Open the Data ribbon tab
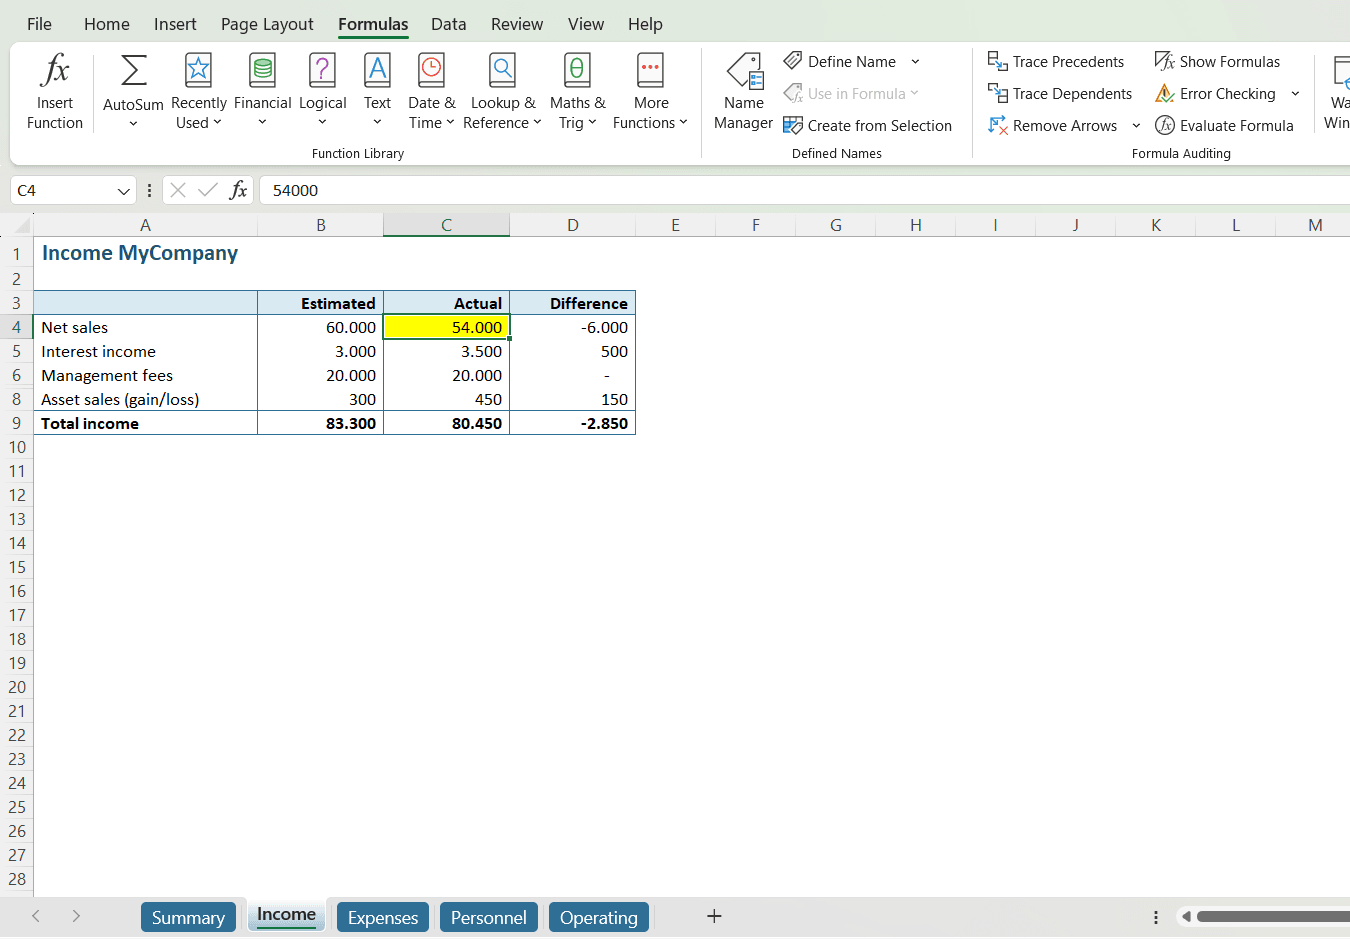The width and height of the screenshot is (1350, 939). click(448, 24)
